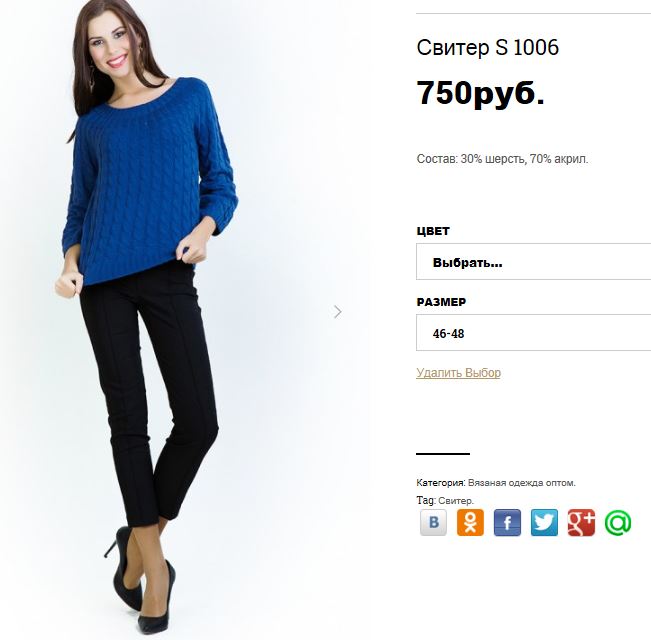Click the РАЗМЕР field label
651x640 pixels.
click(441, 302)
